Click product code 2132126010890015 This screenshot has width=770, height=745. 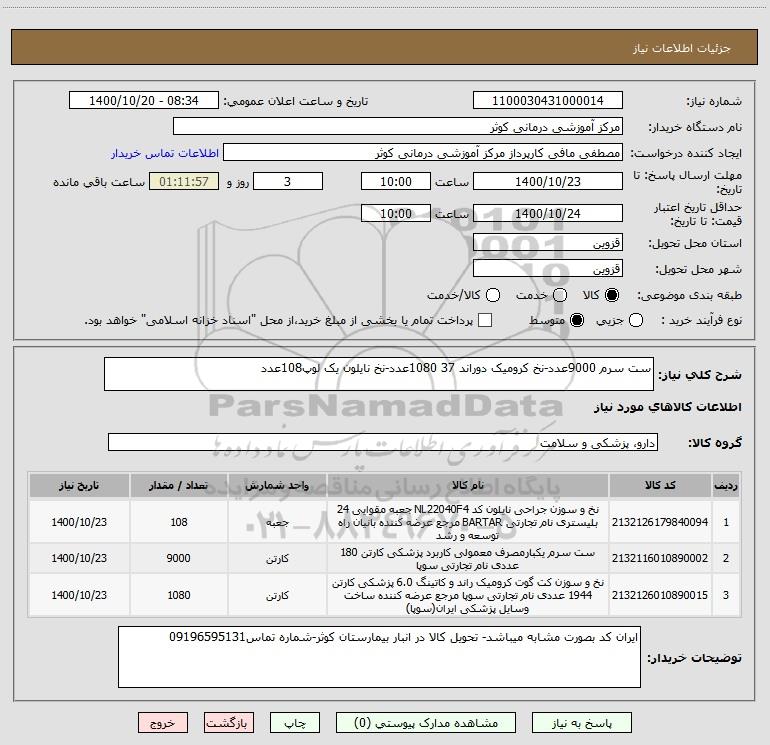point(660,595)
